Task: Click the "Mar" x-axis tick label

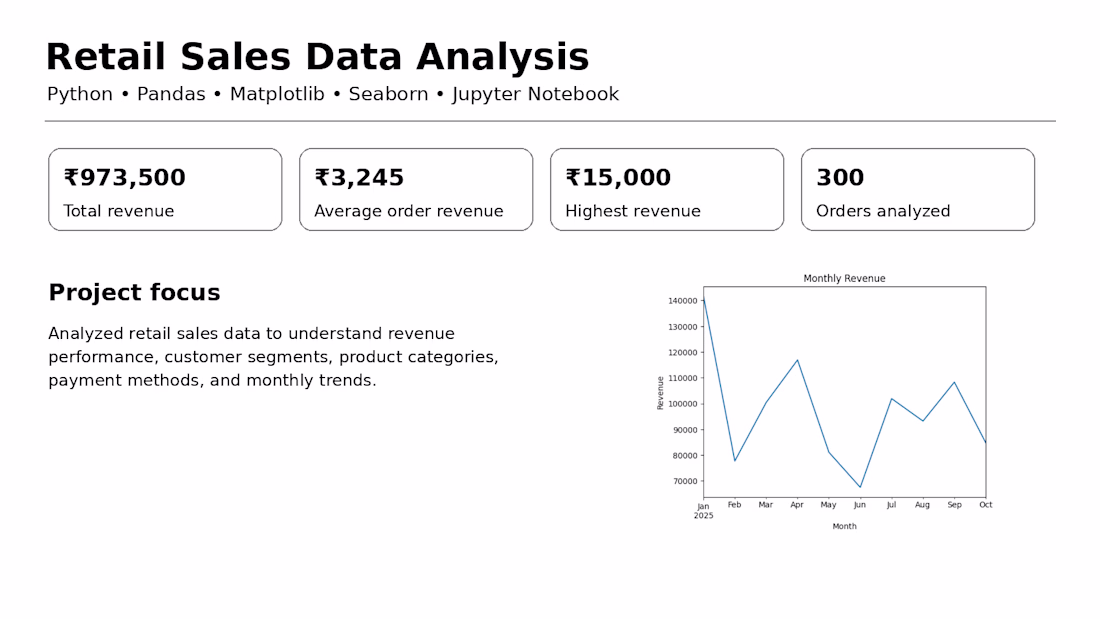Action: (x=765, y=505)
